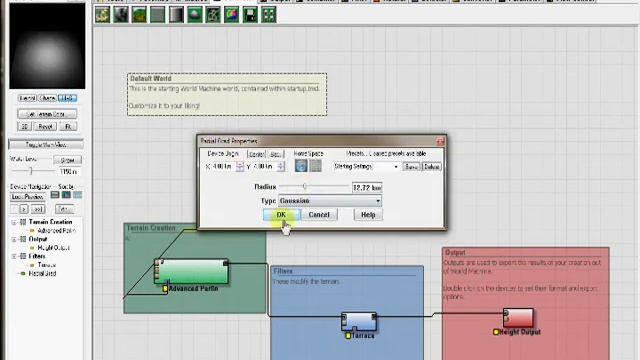Click the first dark sort-by icon
The width and height of the screenshot is (640, 360).
coord(55,195)
